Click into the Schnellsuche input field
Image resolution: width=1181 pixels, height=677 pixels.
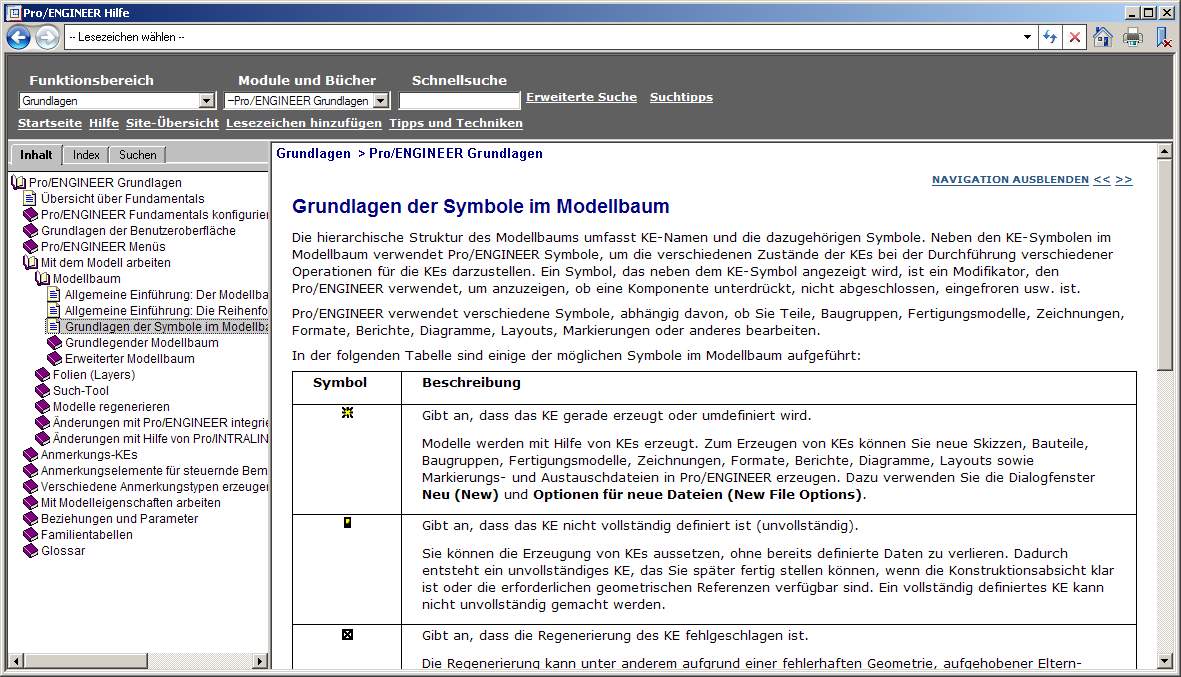coord(459,101)
